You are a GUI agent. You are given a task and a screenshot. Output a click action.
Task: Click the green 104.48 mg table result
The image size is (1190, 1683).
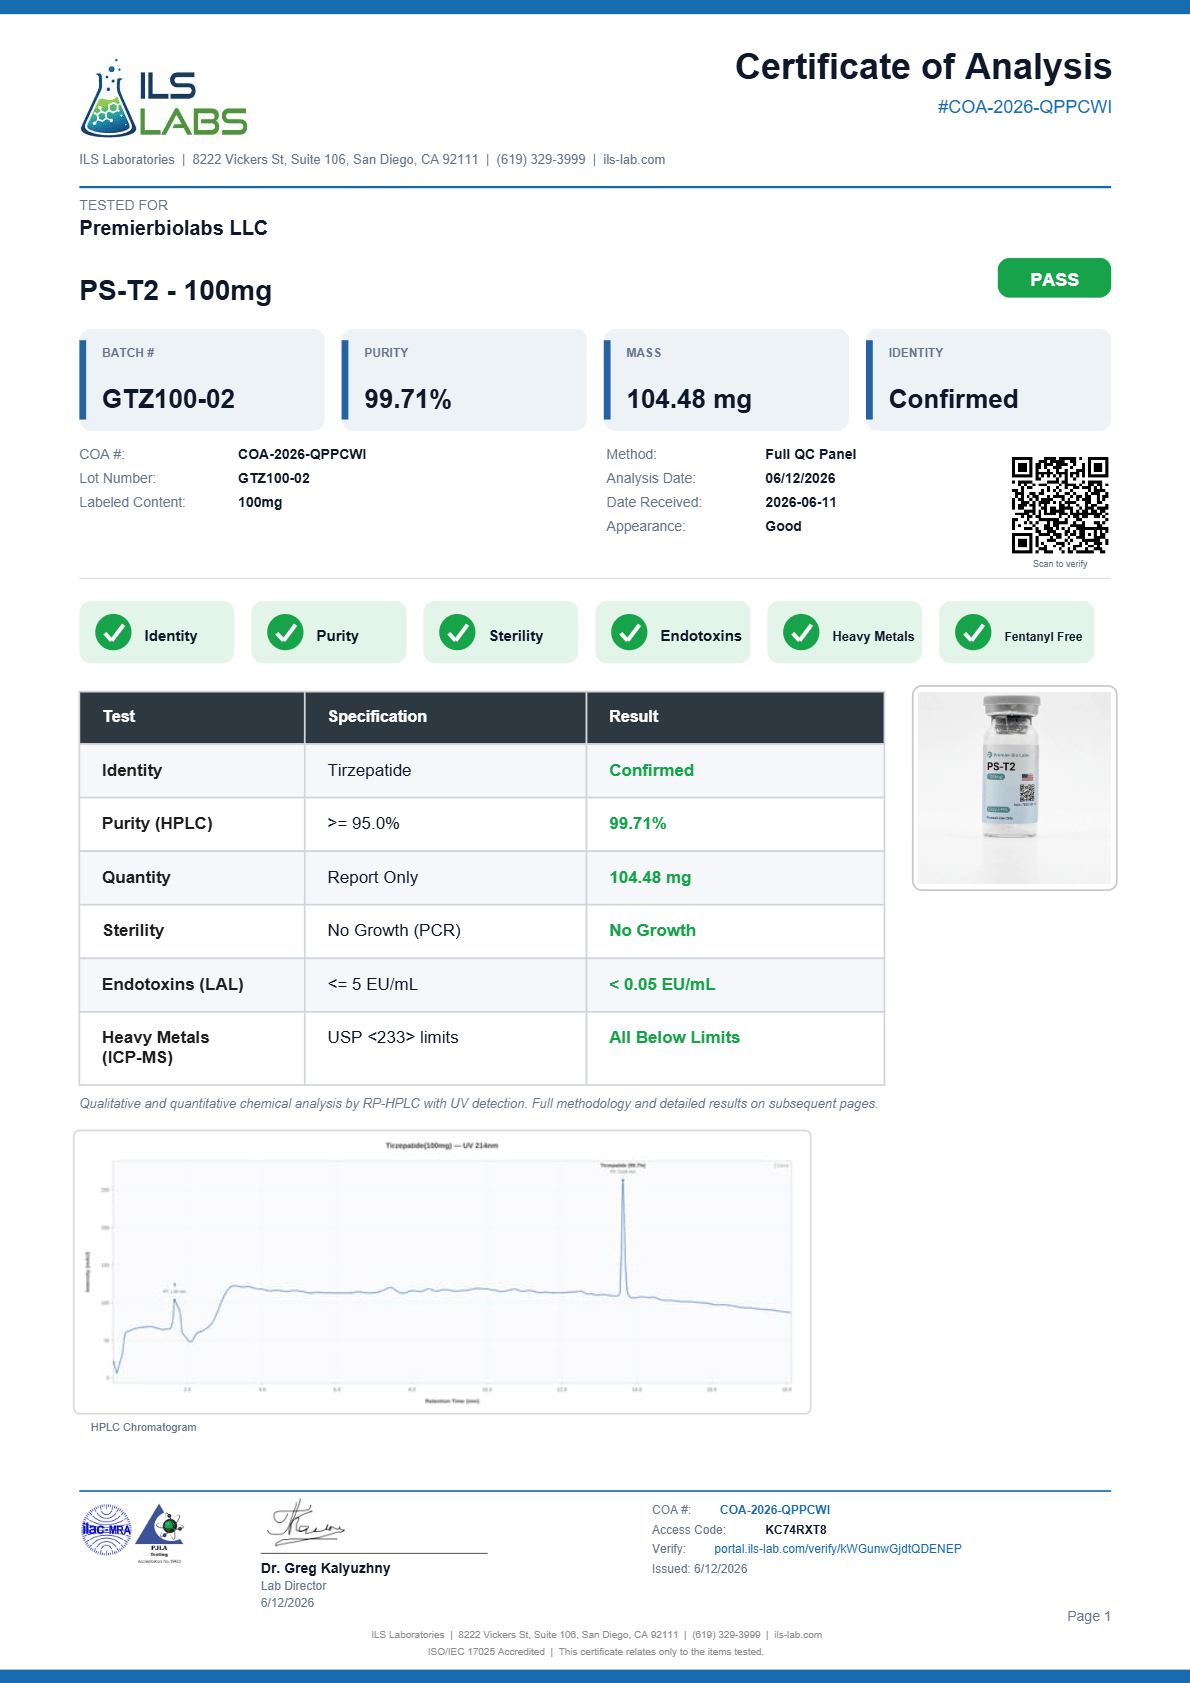pos(650,877)
